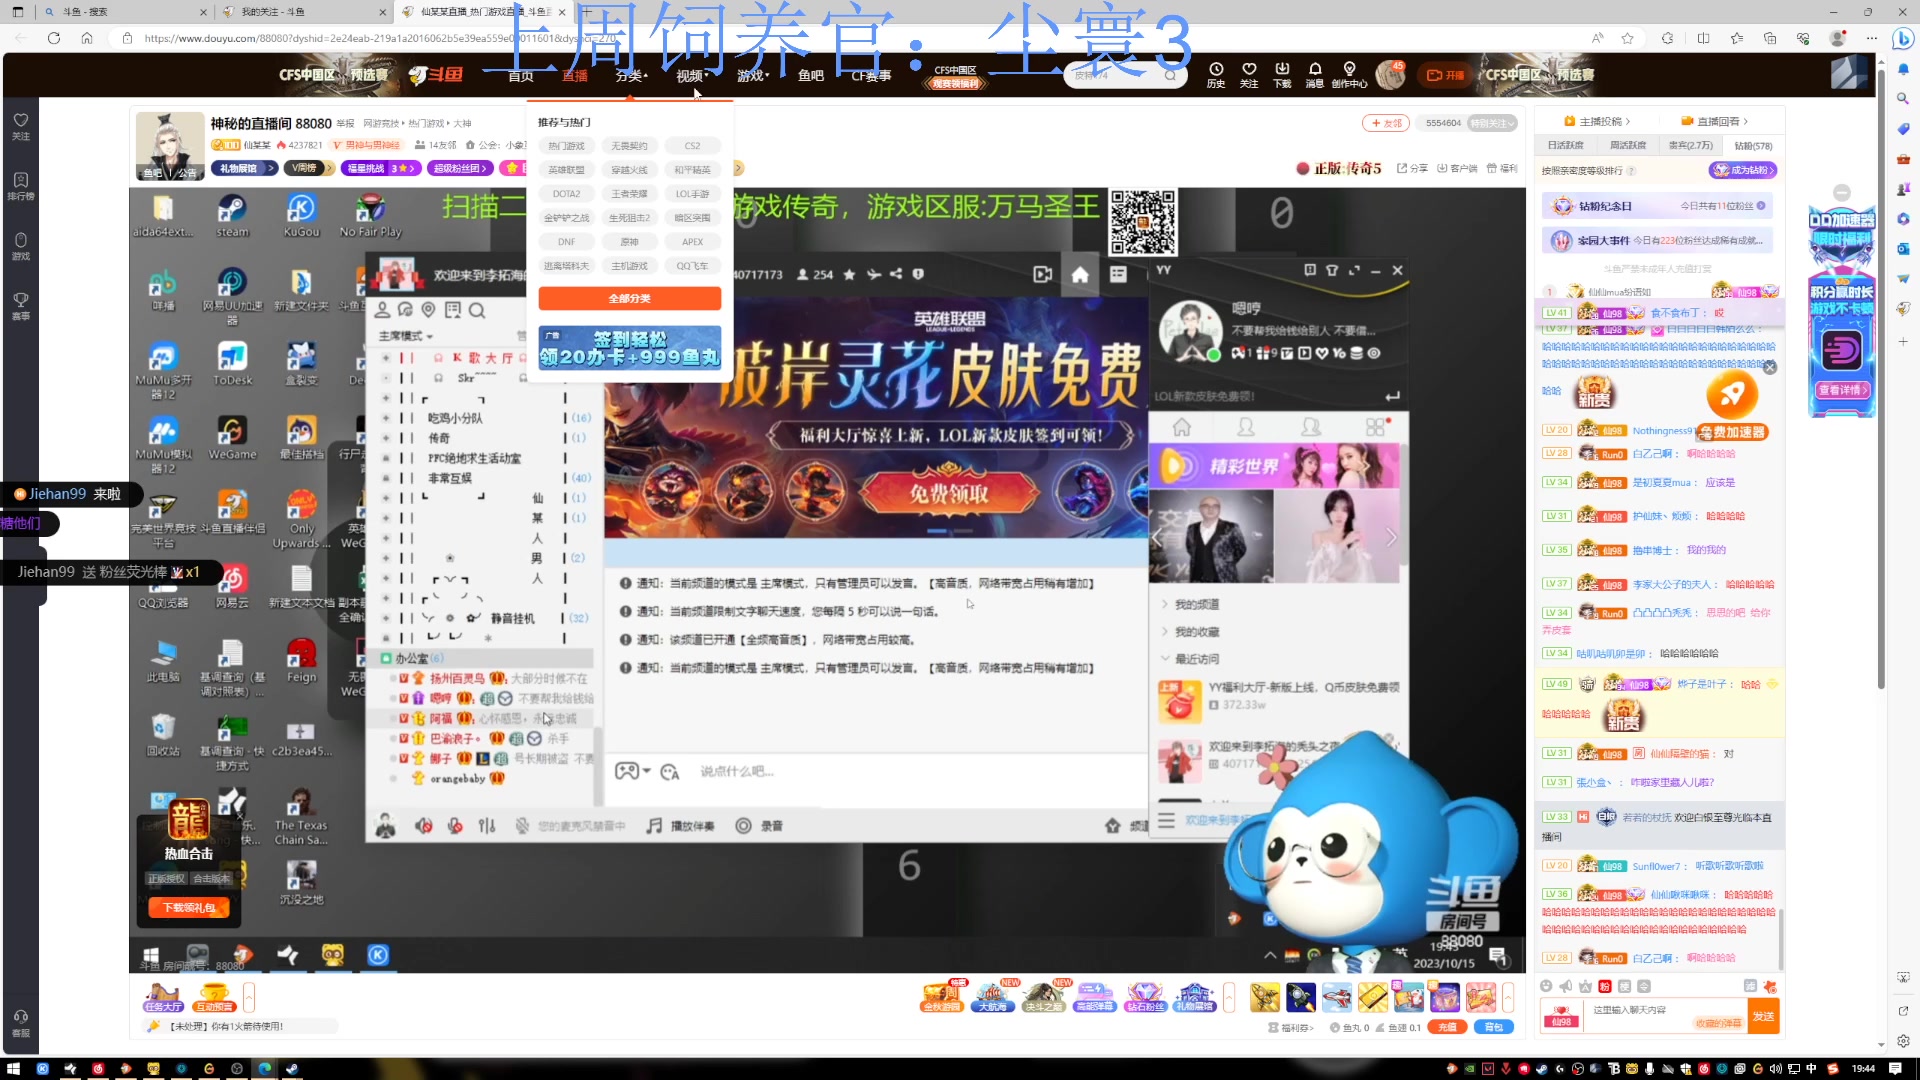Switch to the 钻粉(578) tab
1920x1080 pixels.
click(x=1753, y=145)
